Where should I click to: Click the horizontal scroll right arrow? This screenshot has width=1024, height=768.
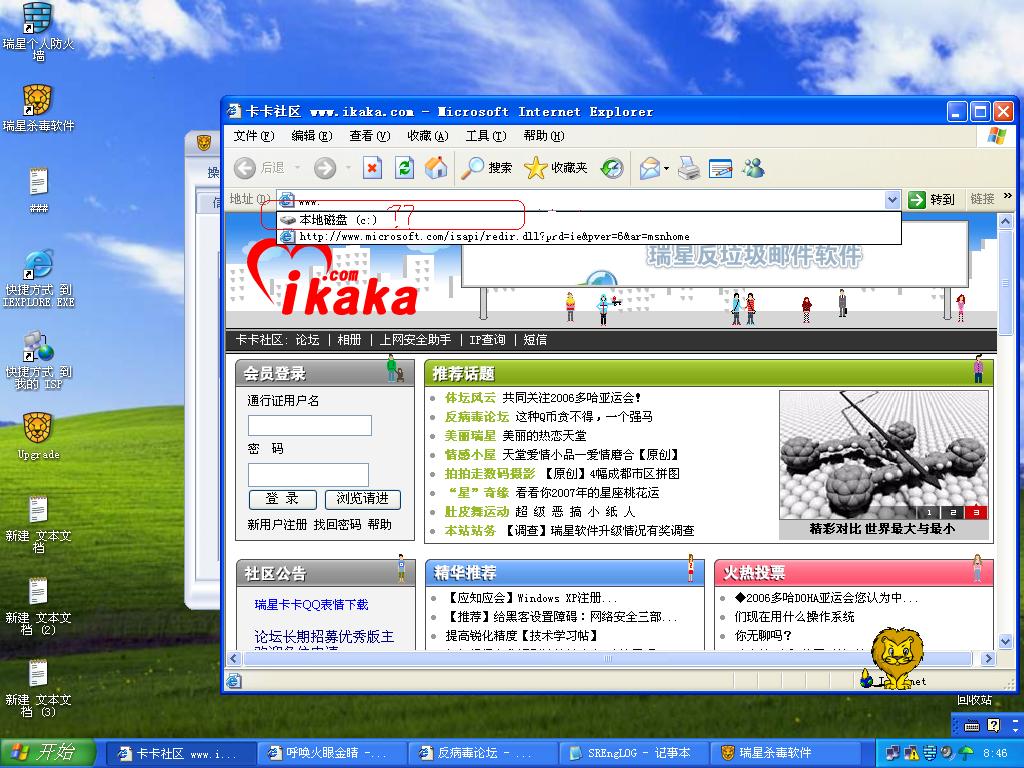pyautogui.click(x=988, y=659)
